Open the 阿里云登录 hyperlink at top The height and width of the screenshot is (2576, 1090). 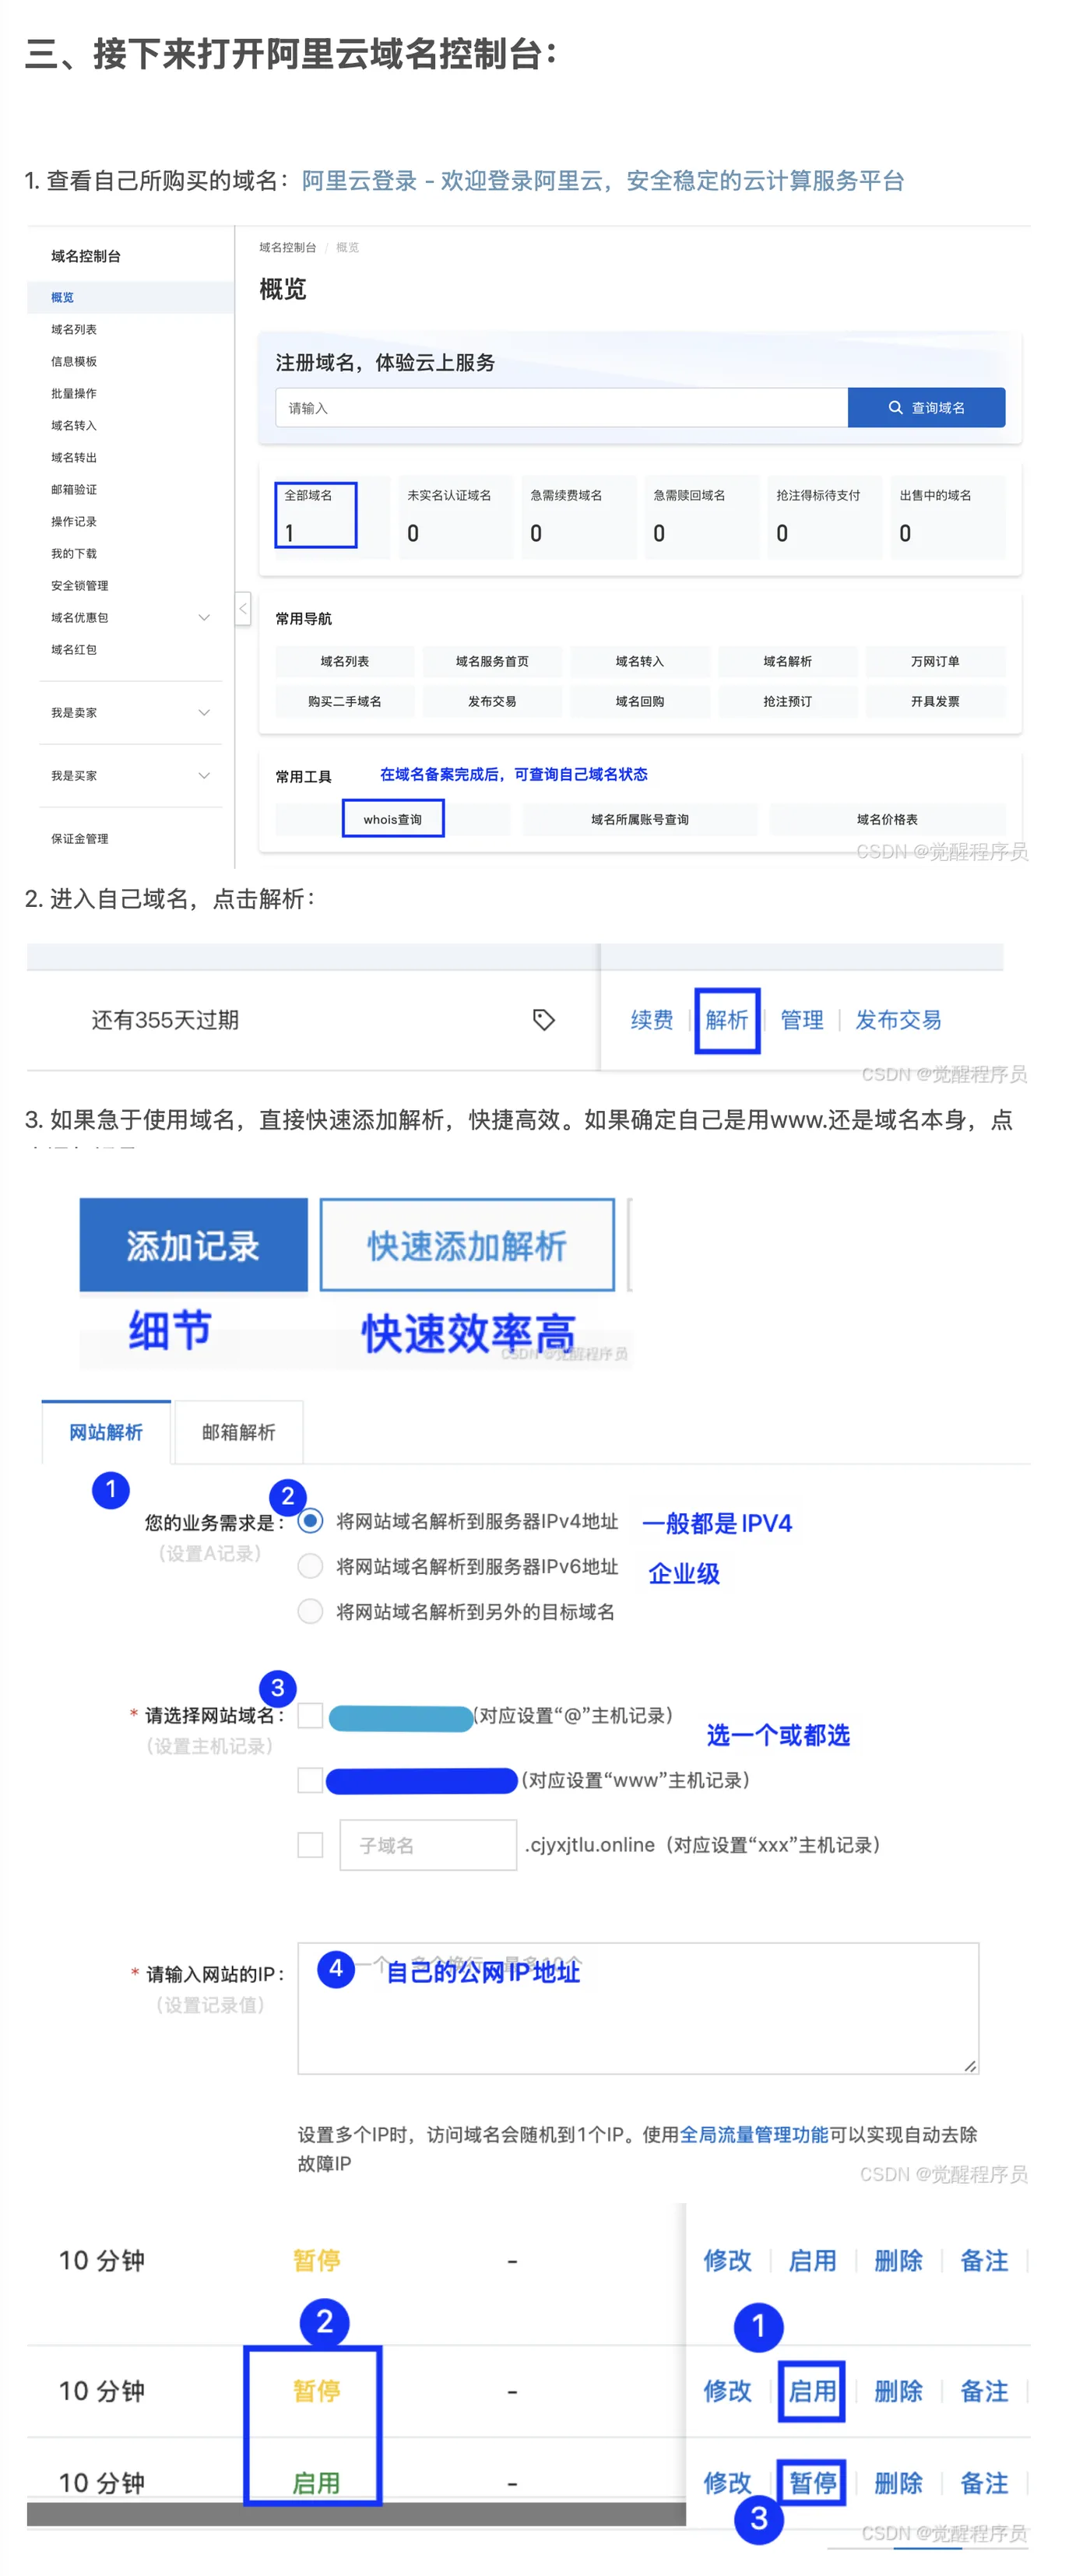click(603, 180)
